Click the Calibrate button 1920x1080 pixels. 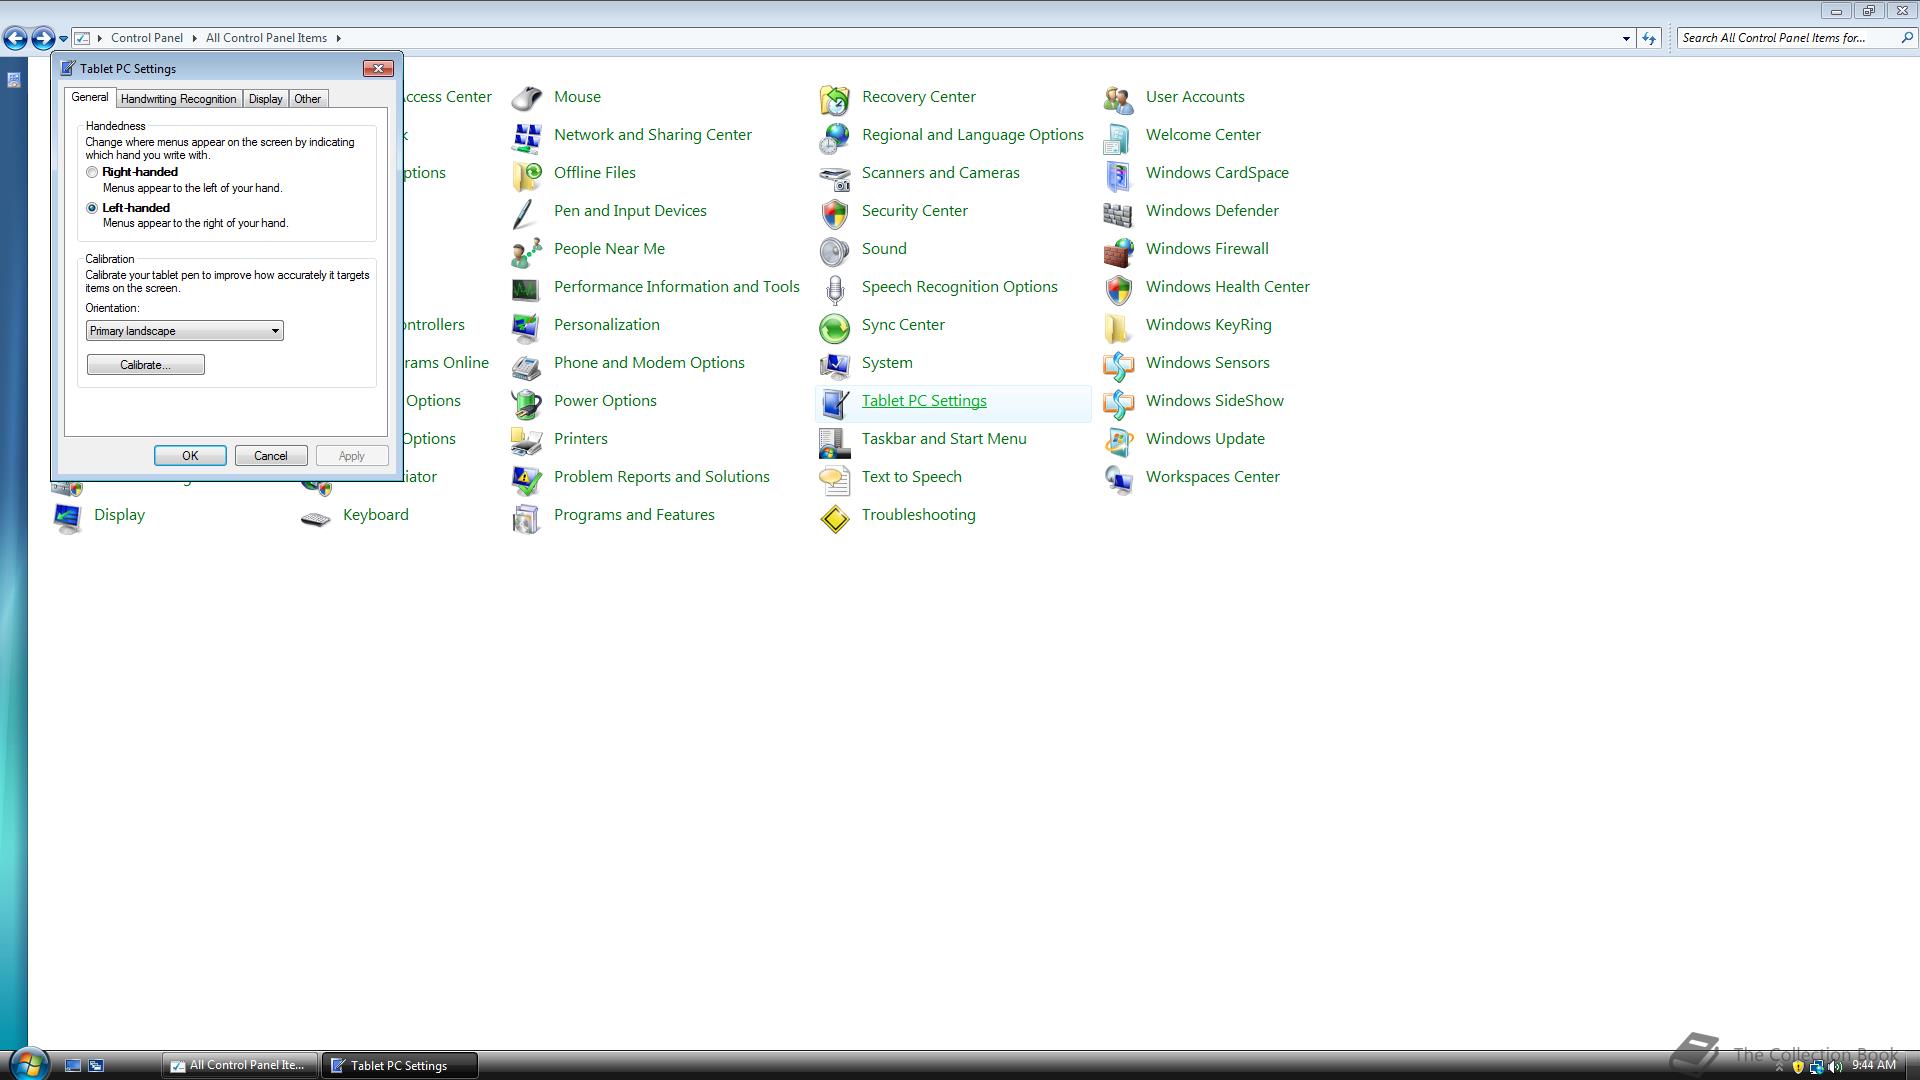146,365
